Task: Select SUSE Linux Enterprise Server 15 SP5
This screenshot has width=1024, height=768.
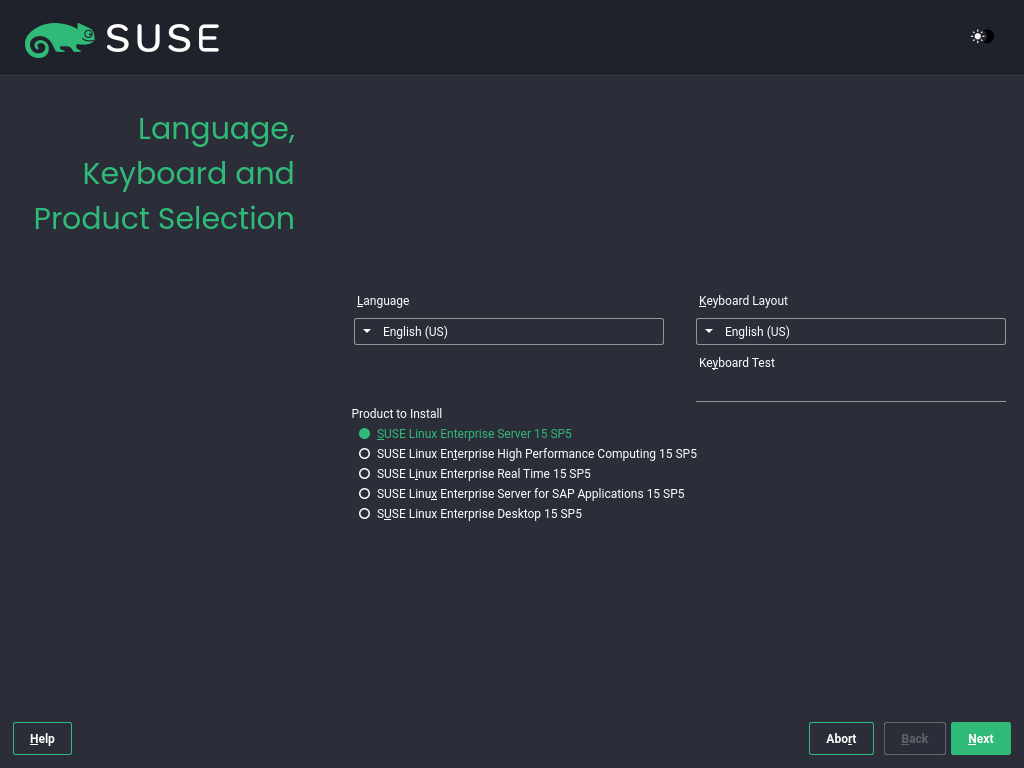Action: (x=474, y=433)
